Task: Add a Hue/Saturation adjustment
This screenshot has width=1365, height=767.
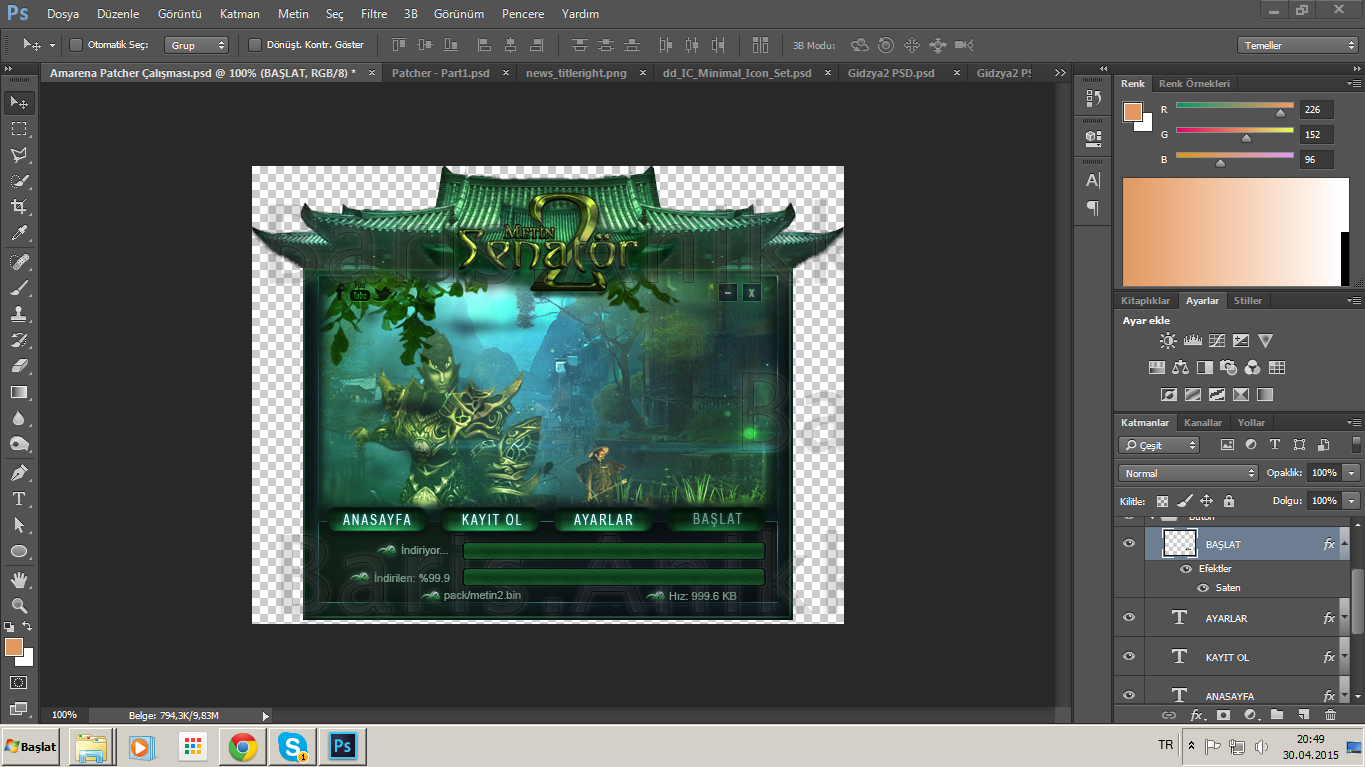Action: pos(1156,368)
